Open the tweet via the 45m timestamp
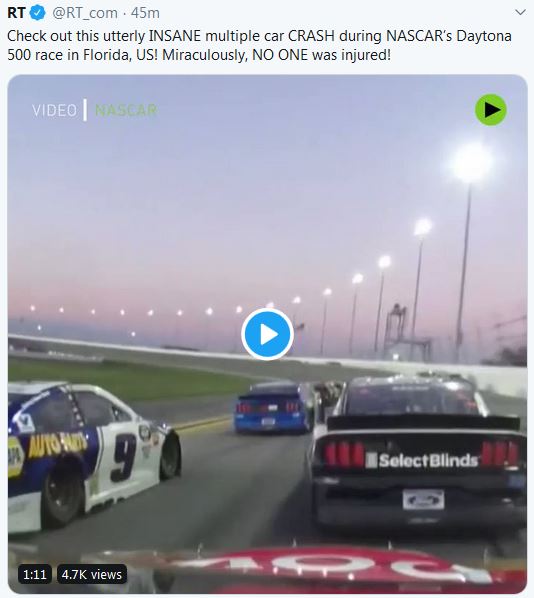 coord(145,13)
